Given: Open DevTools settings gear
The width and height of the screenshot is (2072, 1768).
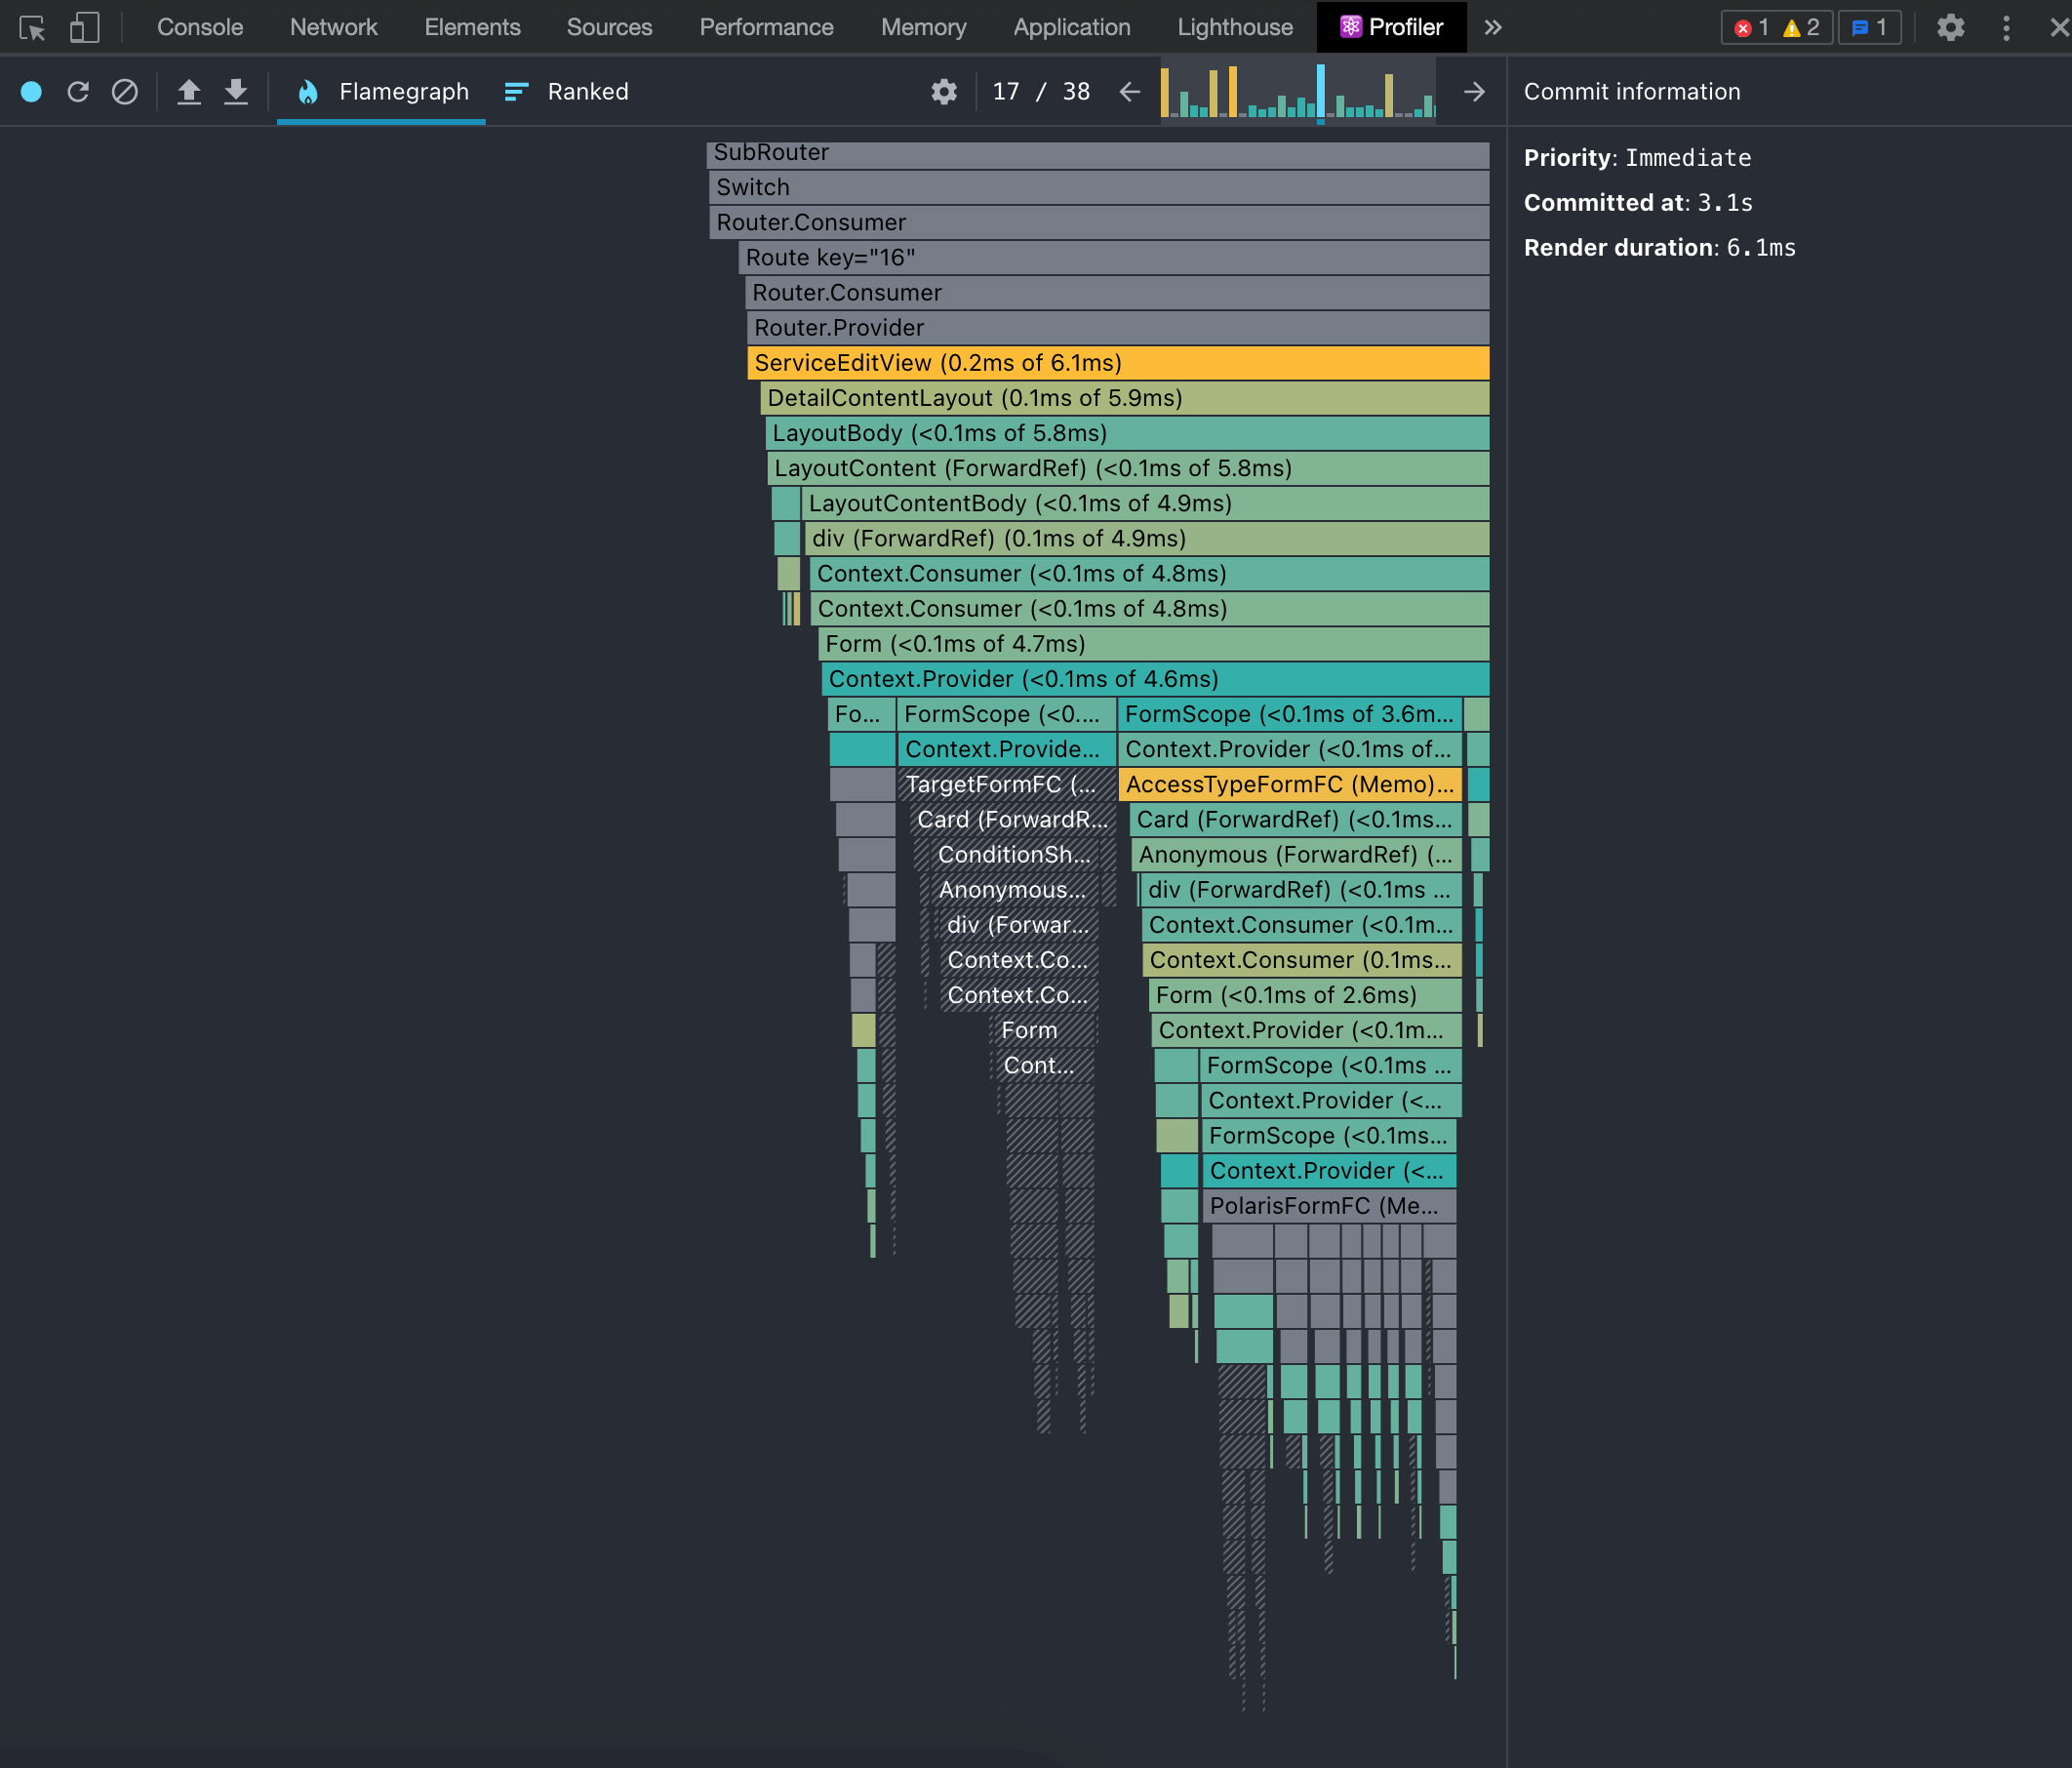Looking at the screenshot, I should (x=1950, y=27).
